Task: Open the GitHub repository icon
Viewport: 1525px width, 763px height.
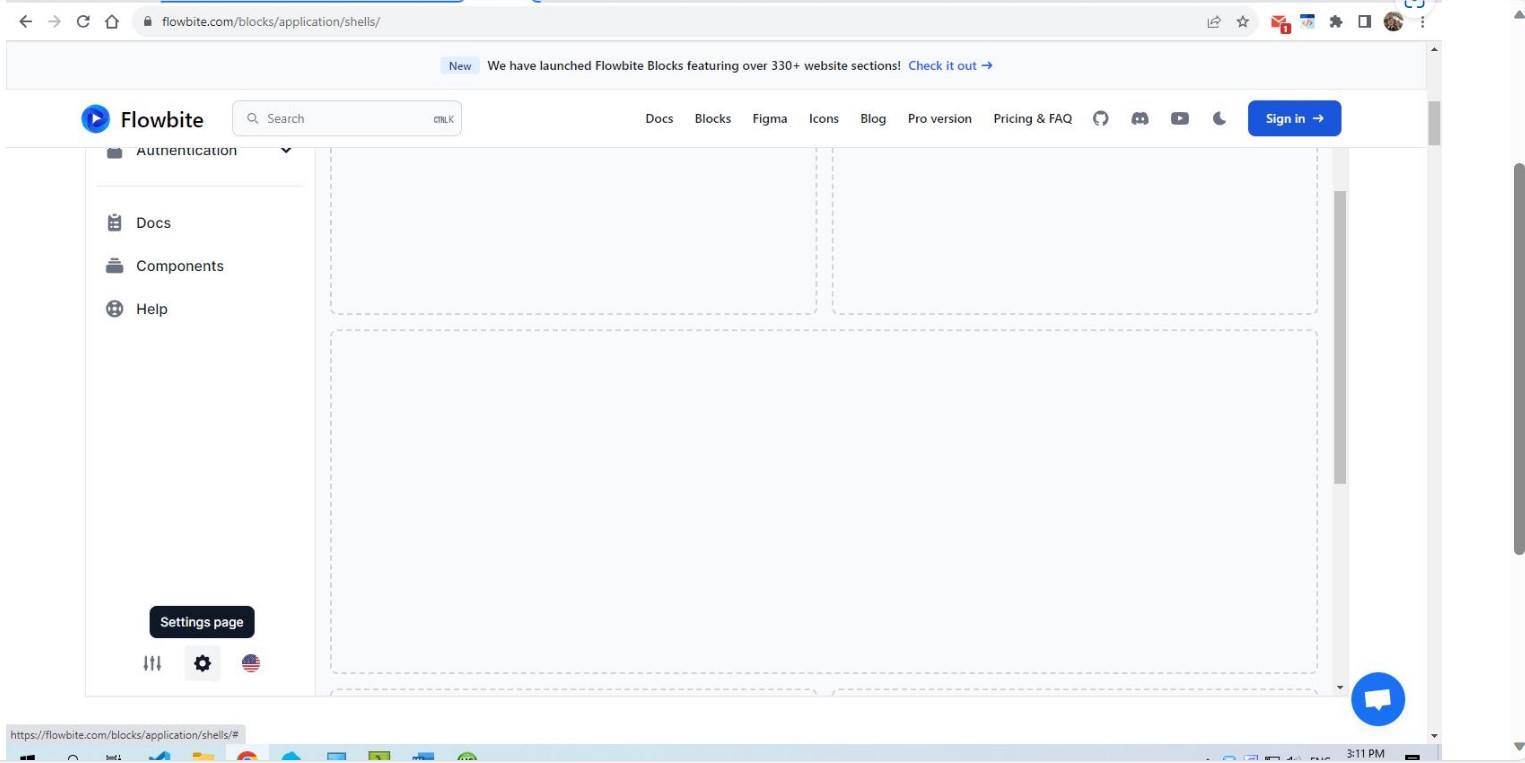Action: [1100, 119]
